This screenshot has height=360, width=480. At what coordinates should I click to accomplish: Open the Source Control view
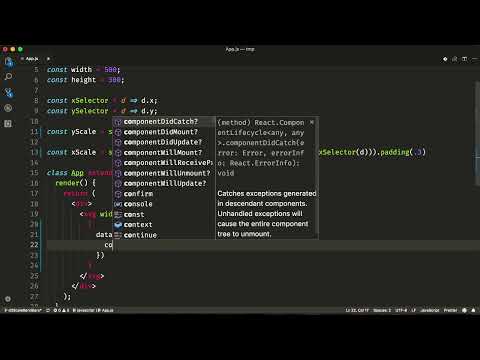(x=9, y=92)
